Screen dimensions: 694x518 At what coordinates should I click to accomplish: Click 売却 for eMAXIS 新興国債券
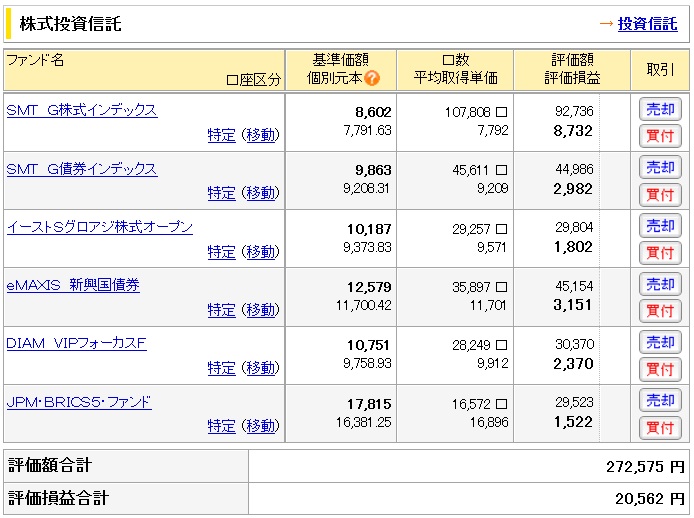coord(660,284)
